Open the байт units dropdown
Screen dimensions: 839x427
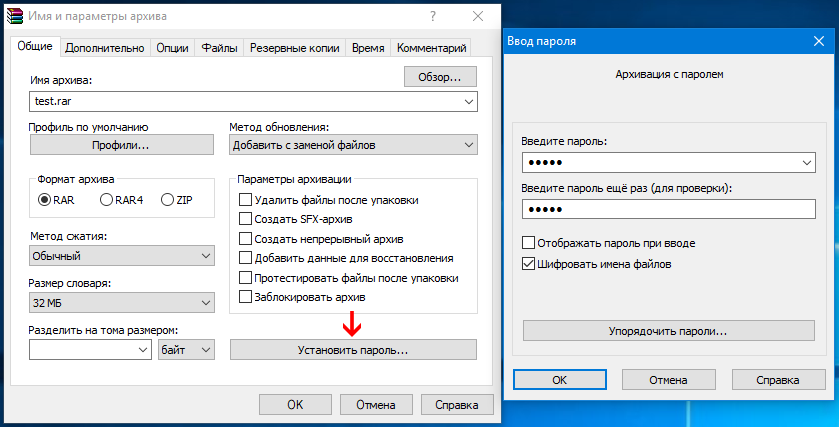click(x=186, y=350)
